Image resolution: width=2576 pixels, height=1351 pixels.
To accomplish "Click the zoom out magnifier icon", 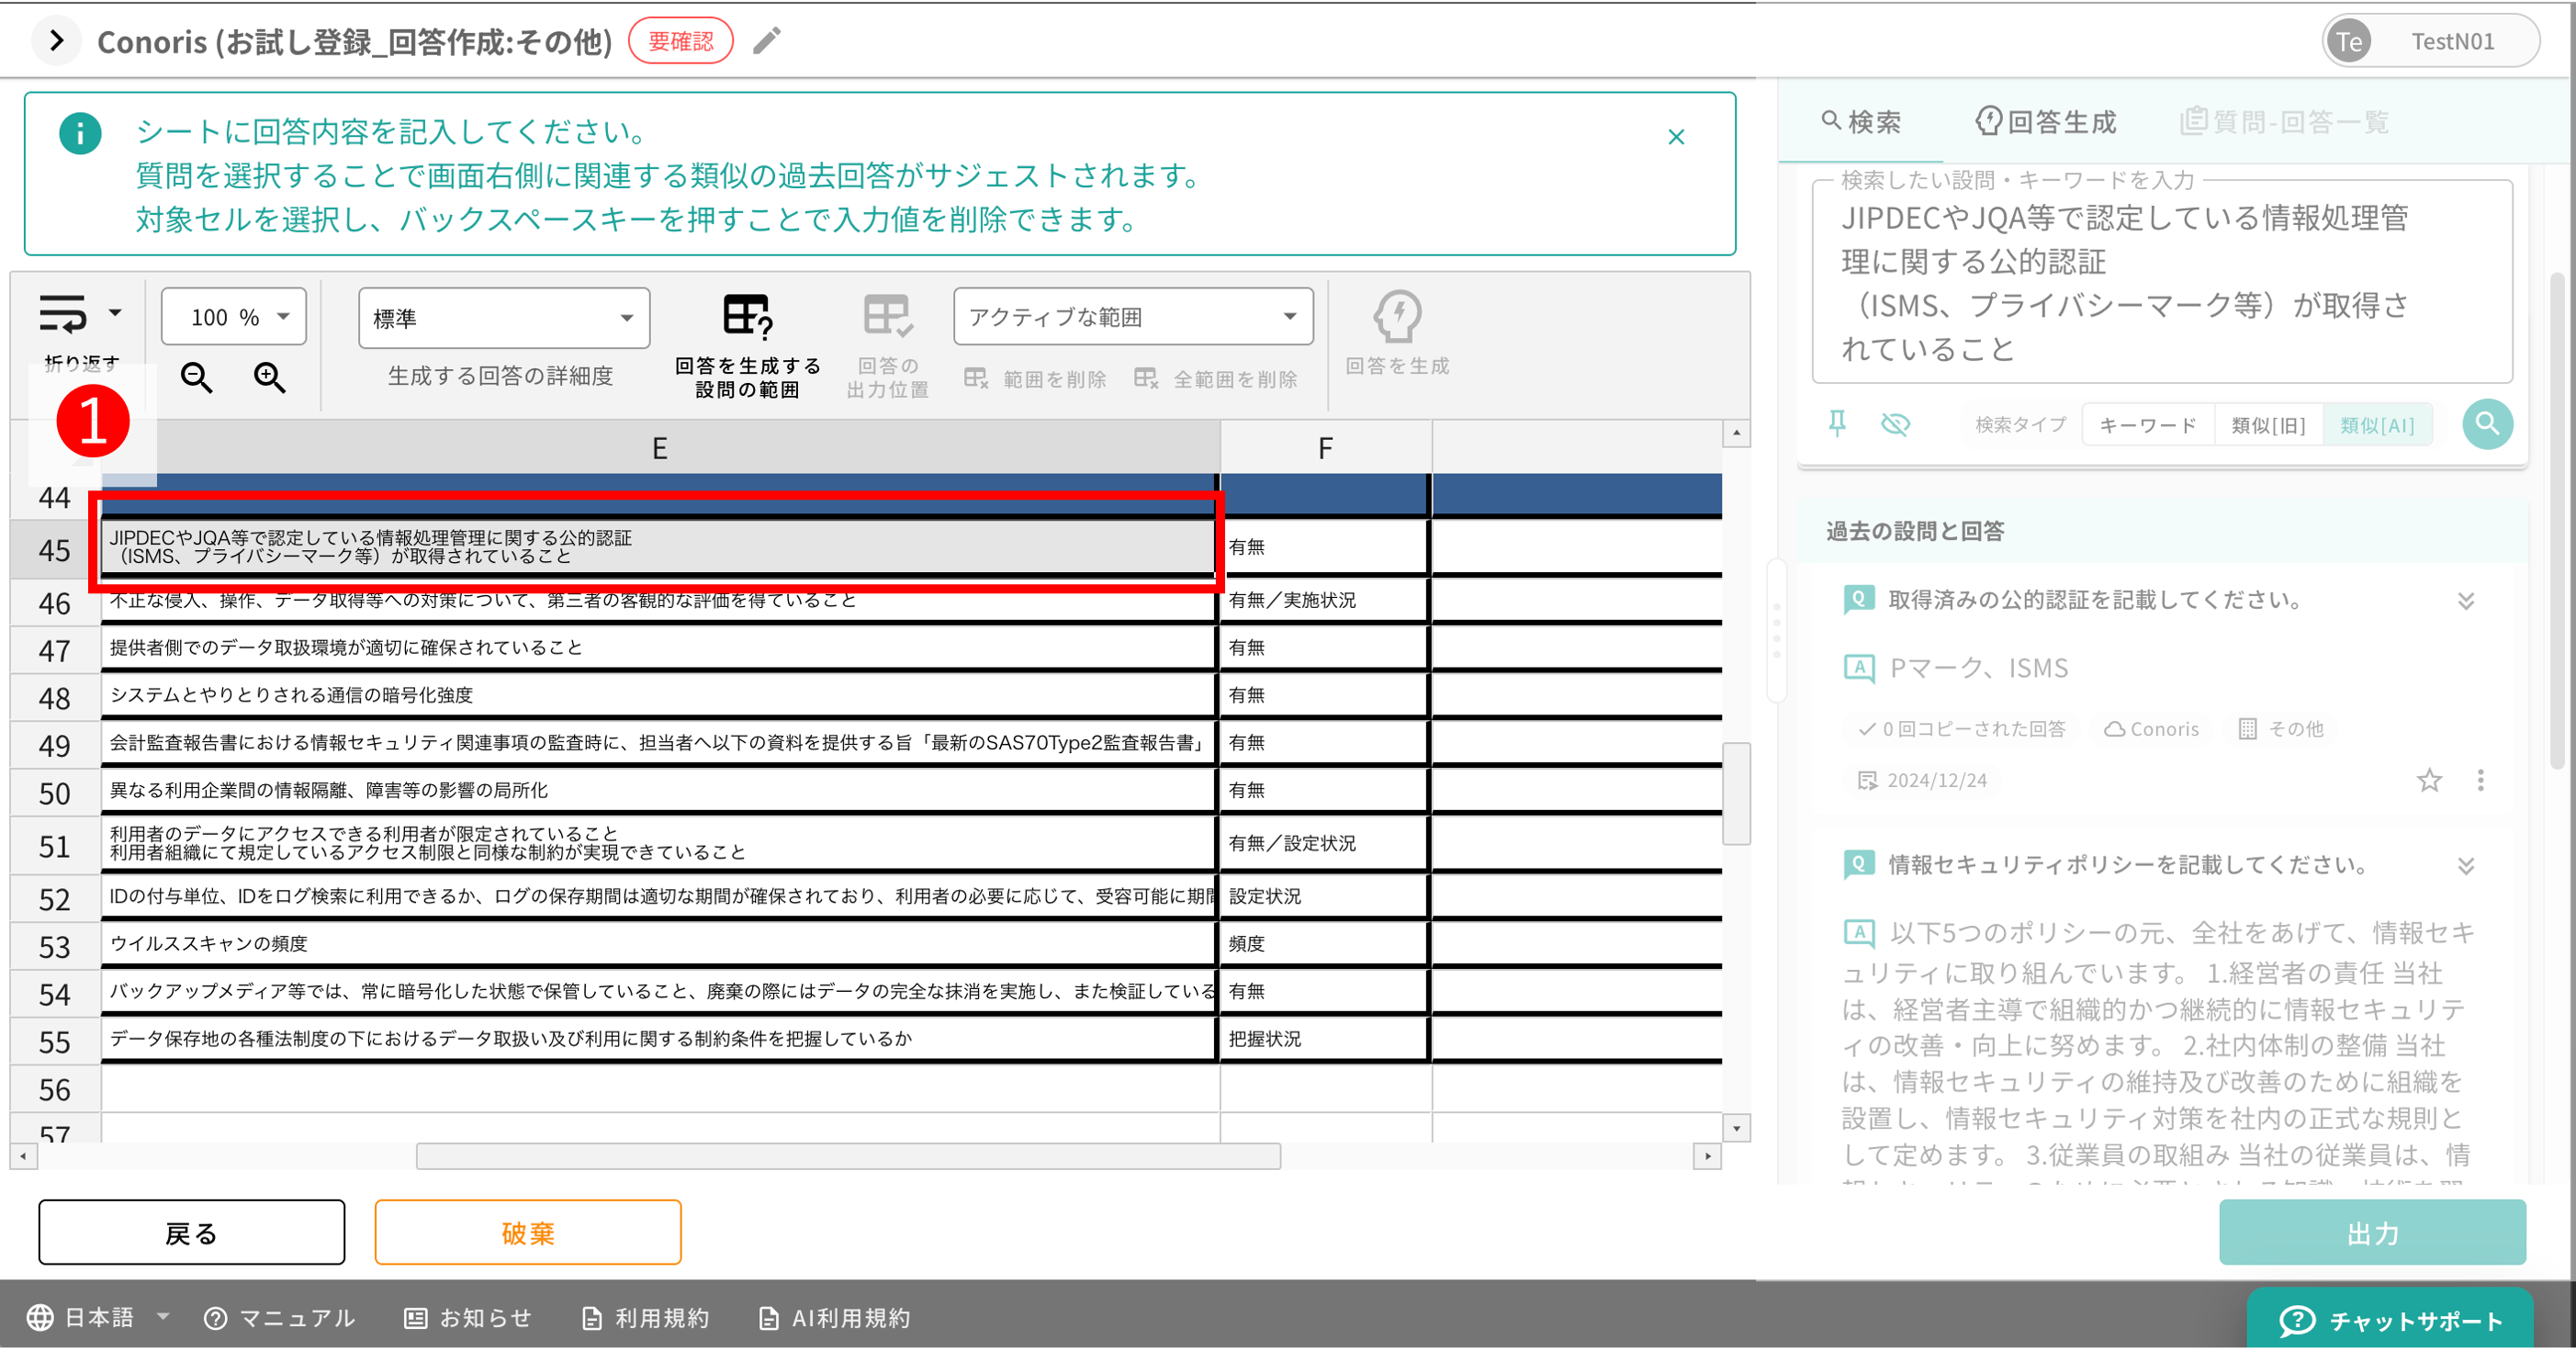I will [x=196, y=378].
